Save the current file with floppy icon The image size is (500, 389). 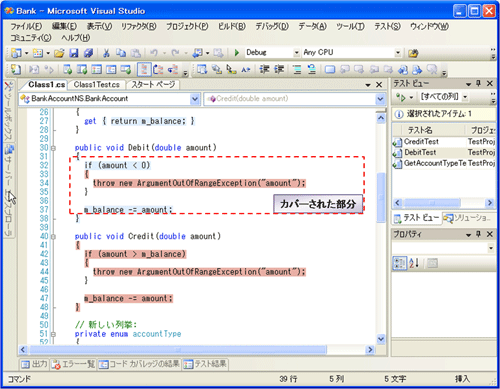tap(74, 53)
